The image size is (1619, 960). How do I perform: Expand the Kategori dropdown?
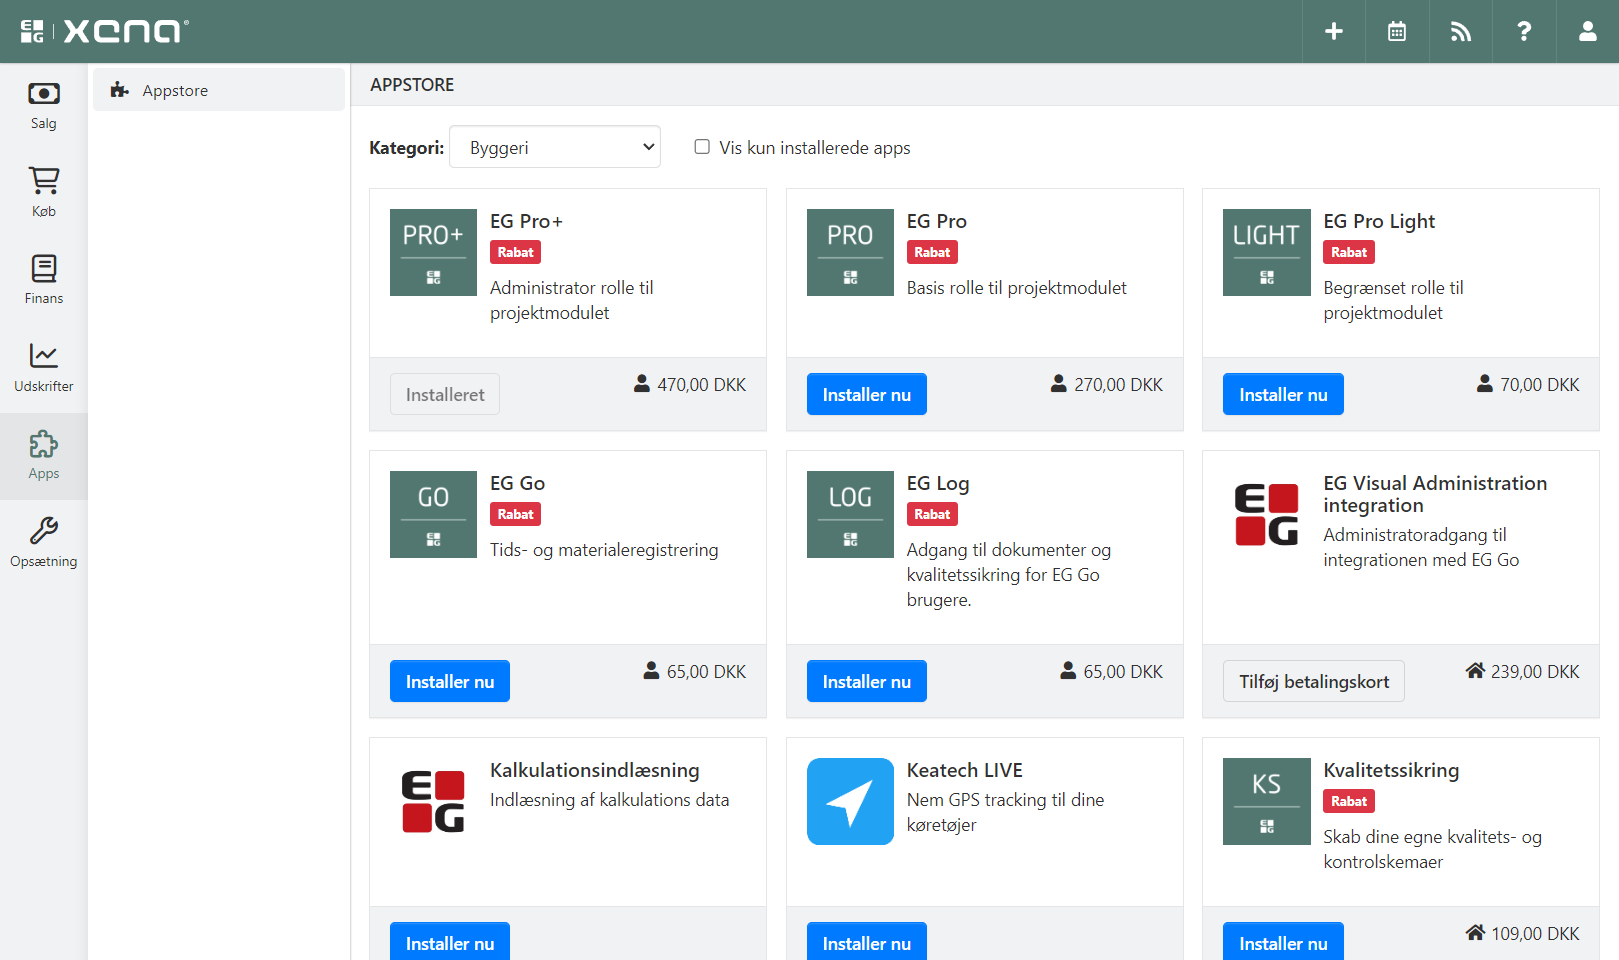click(x=555, y=147)
